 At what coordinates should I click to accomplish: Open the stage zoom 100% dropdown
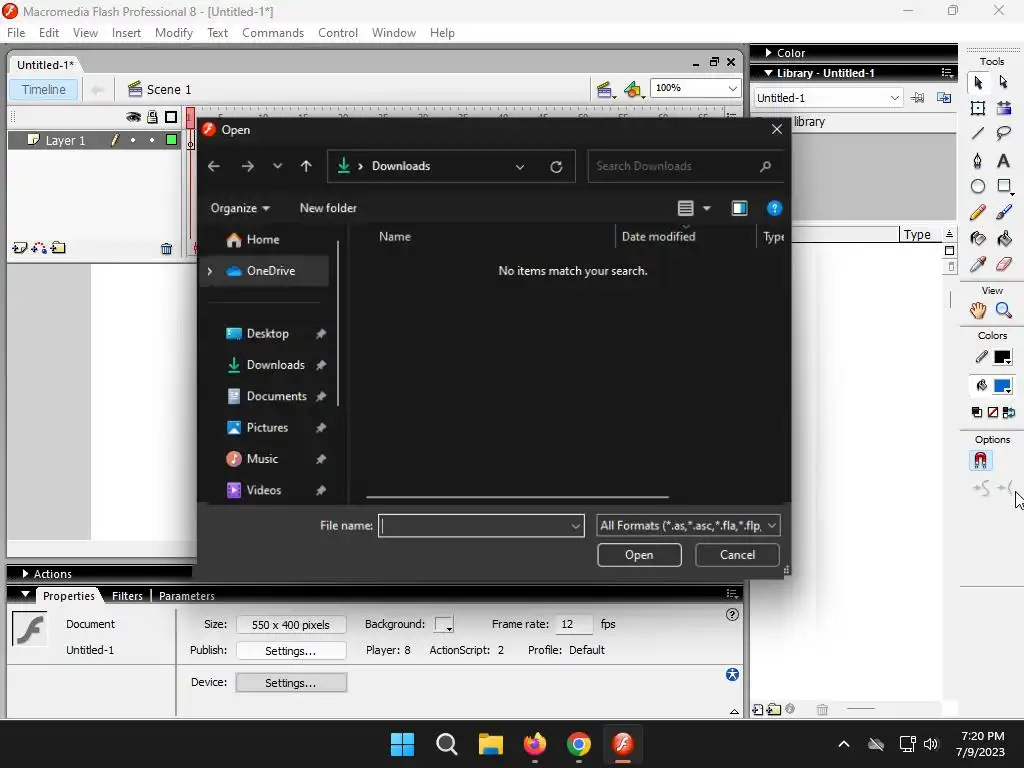point(733,88)
